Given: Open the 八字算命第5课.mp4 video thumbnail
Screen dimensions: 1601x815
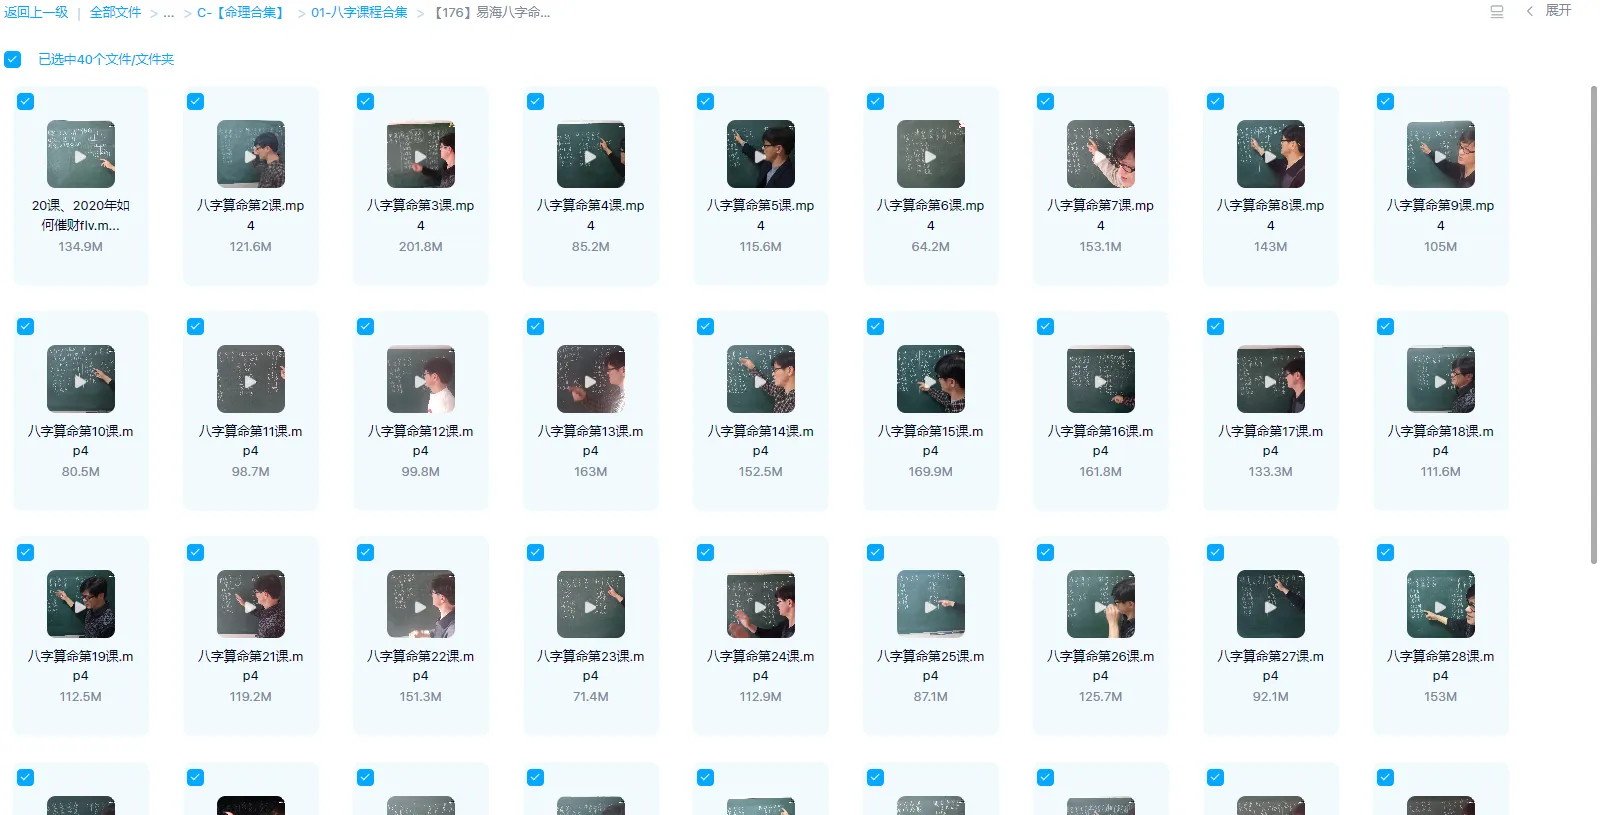Looking at the screenshot, I should coord(760,155).
